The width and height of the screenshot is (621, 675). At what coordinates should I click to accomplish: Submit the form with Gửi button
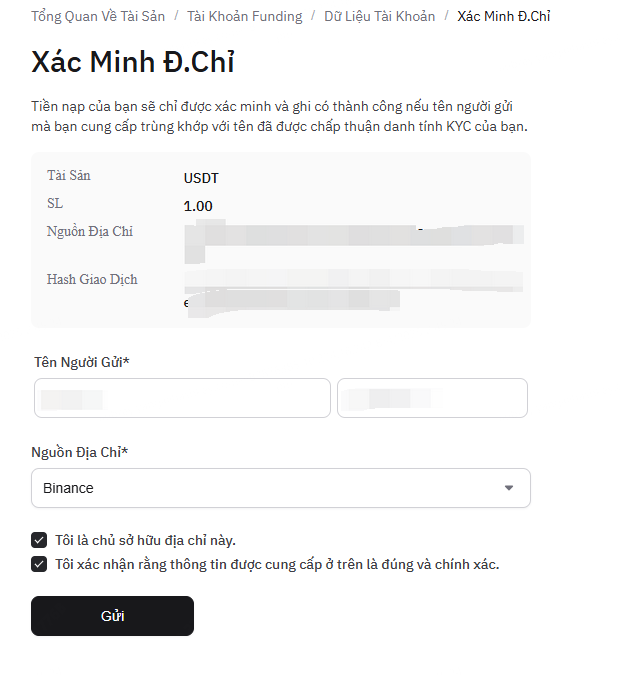(112, 616)
